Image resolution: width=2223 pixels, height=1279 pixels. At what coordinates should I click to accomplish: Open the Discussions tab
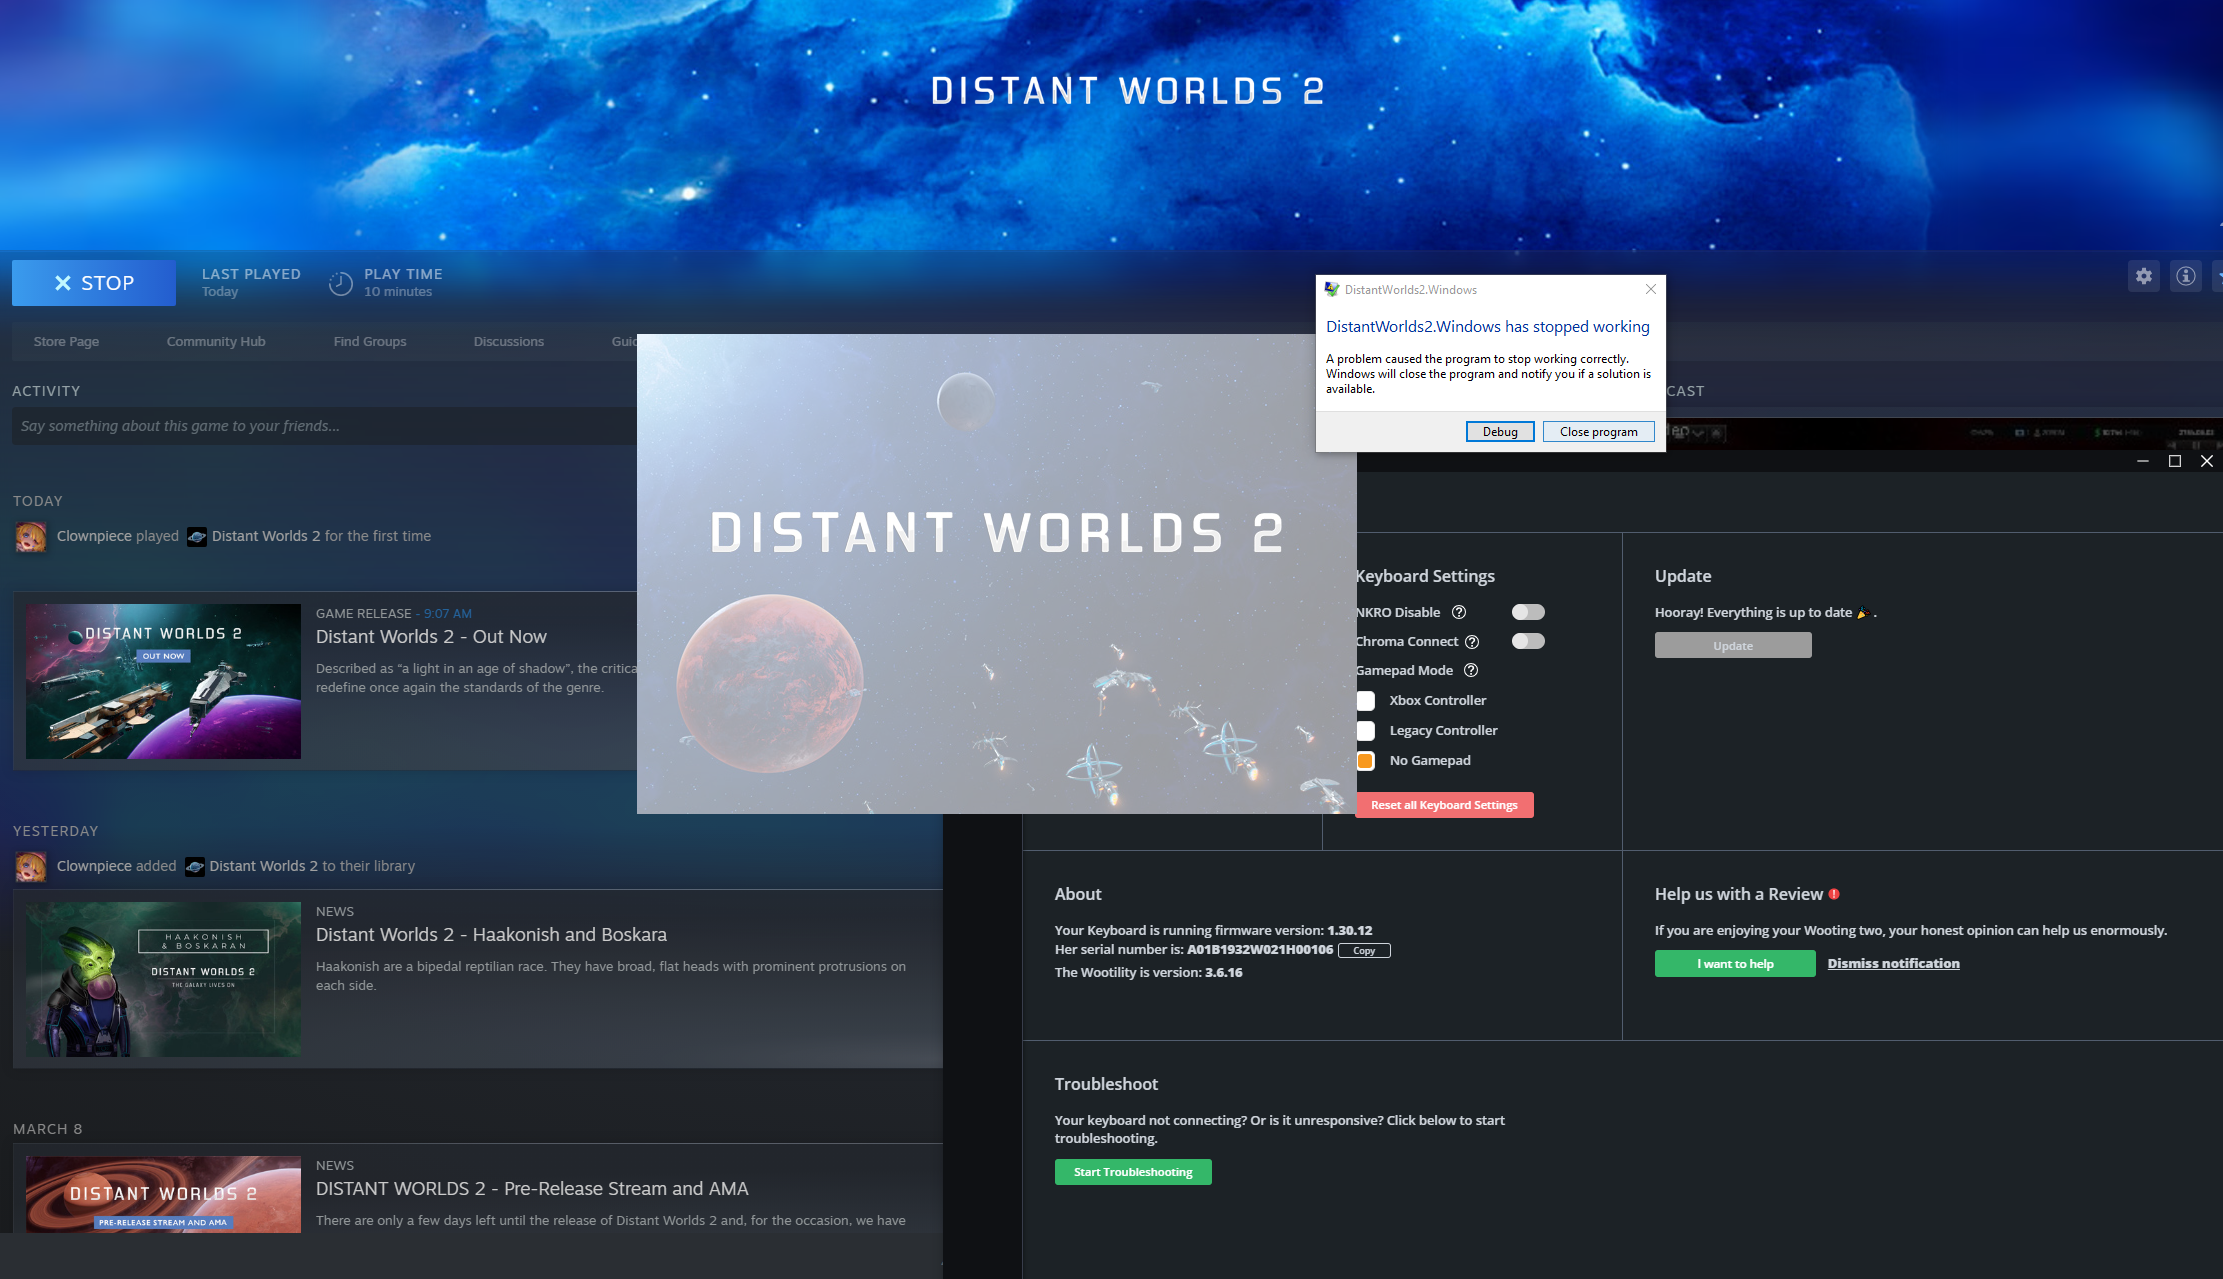pos(509,342)
